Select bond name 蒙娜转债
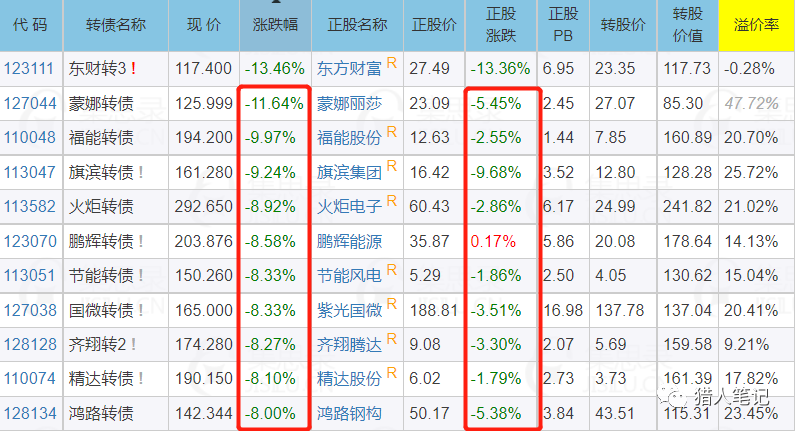 click(101, 103)
